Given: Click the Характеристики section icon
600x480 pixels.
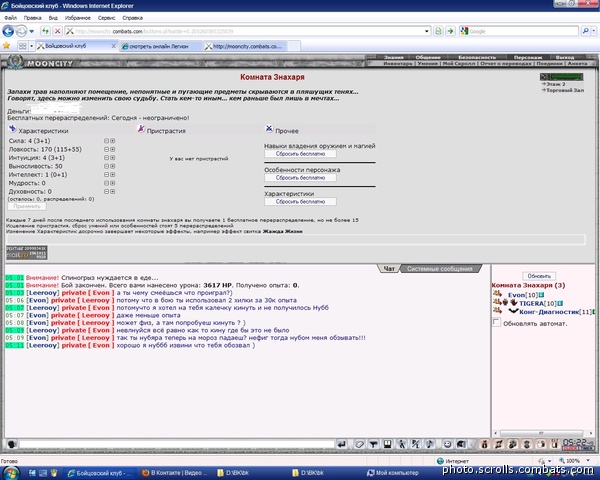Looking at the screenshot, I should coord(12,129).
